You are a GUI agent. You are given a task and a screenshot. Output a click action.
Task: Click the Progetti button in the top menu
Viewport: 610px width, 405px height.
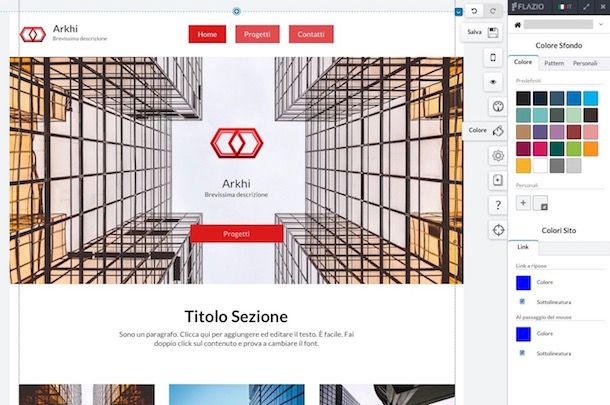(x=257, y=34)
